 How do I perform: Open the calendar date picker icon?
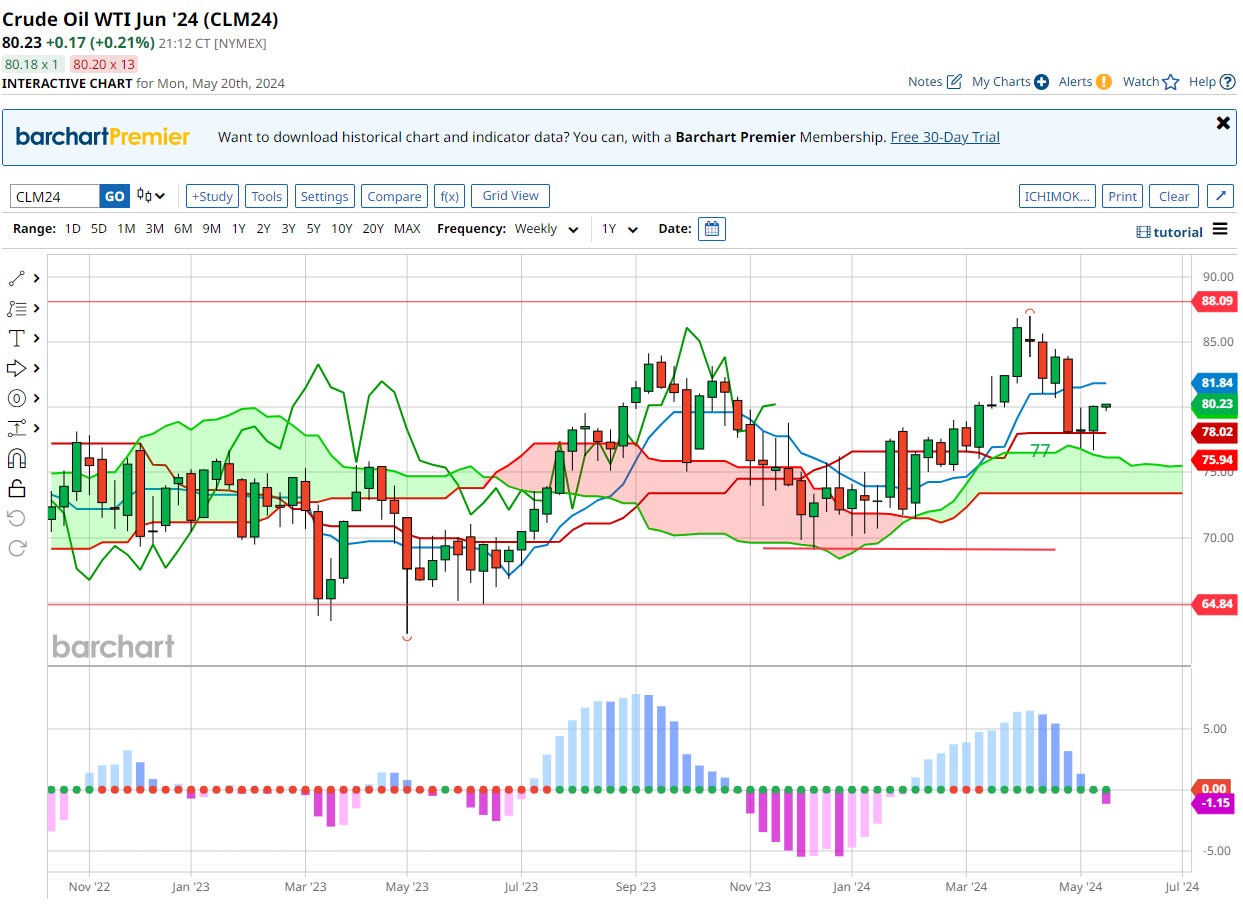712,228
